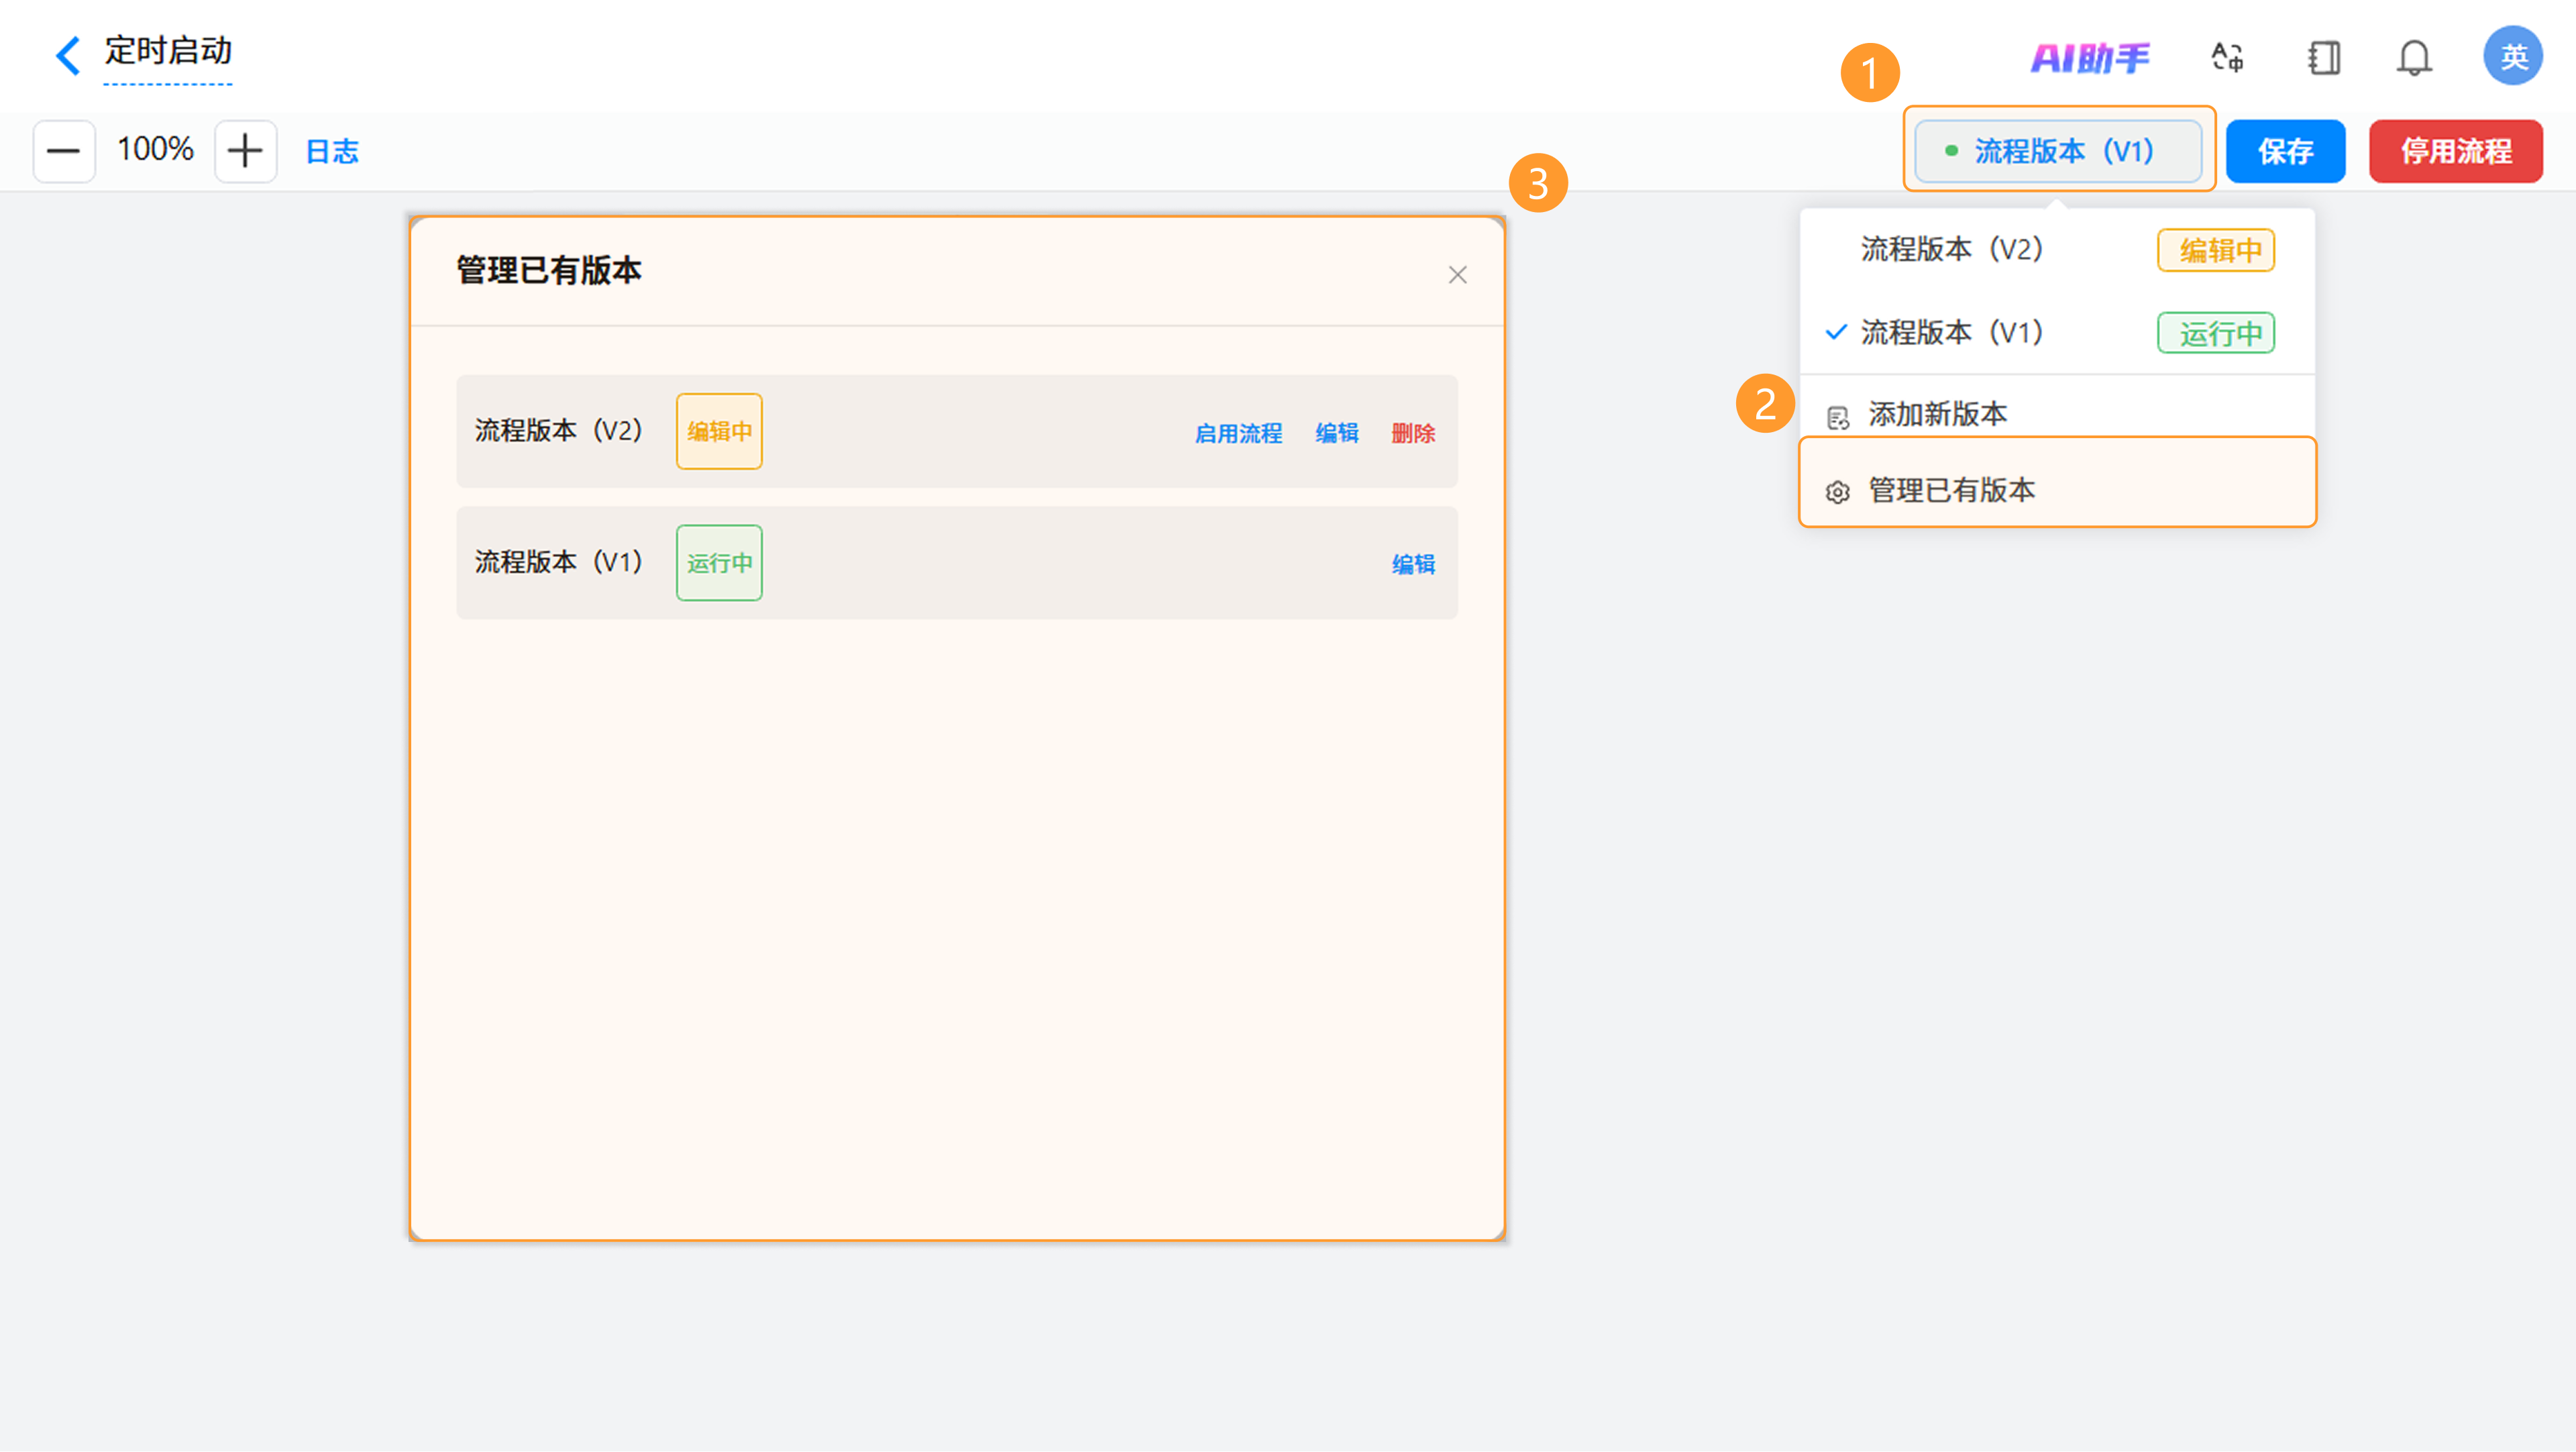Click the 100% zoom level value
The height and width of the screenshot is (1452, 2576).
[155, 150]
